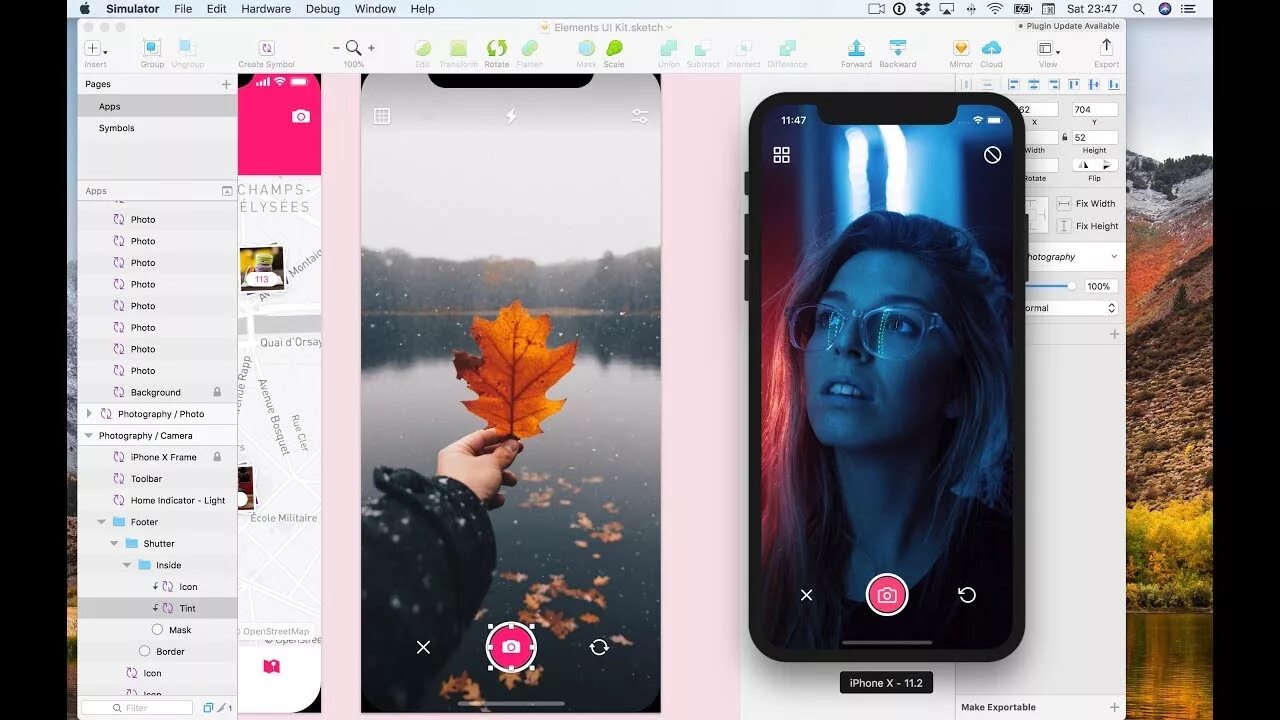Click the sliders settings icon on canvas artboard
This screenshot has height=720, width=1280.
[x=640, y=117]
